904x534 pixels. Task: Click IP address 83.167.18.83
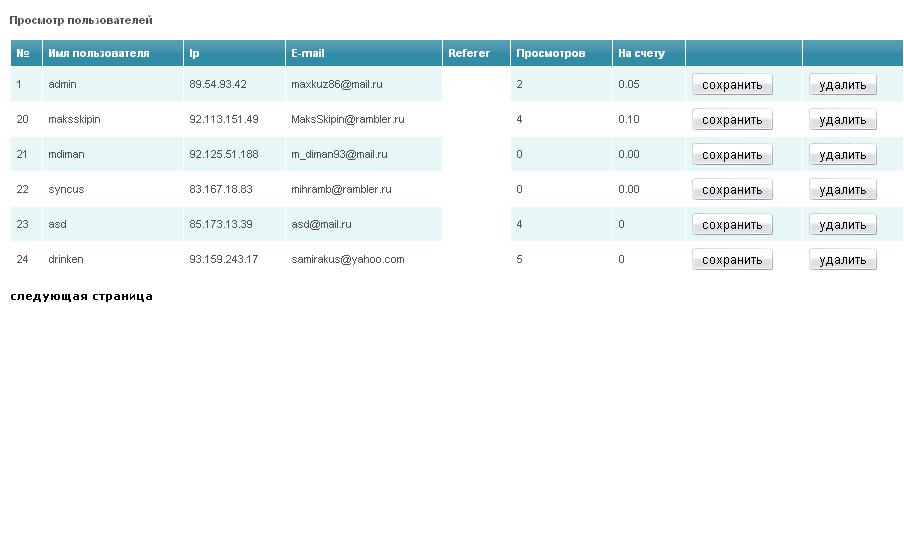point(221,189)
